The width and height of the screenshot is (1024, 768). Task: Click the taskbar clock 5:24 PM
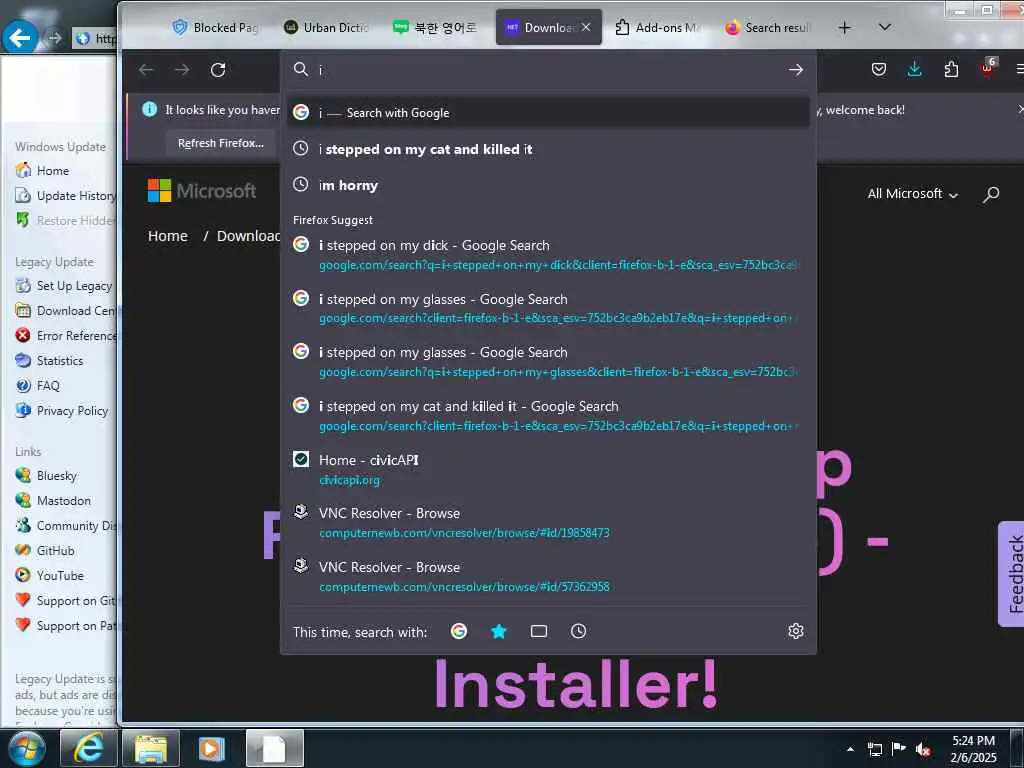(x=973, y=749)
